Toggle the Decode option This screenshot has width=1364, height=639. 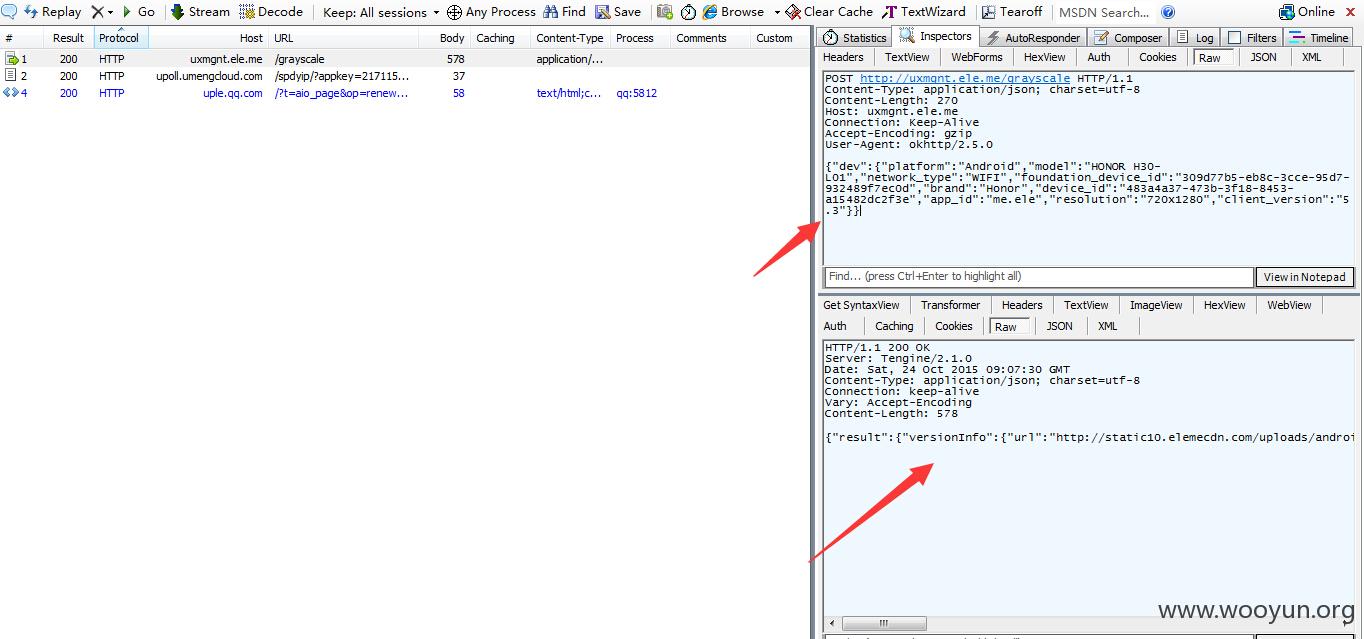271,12
